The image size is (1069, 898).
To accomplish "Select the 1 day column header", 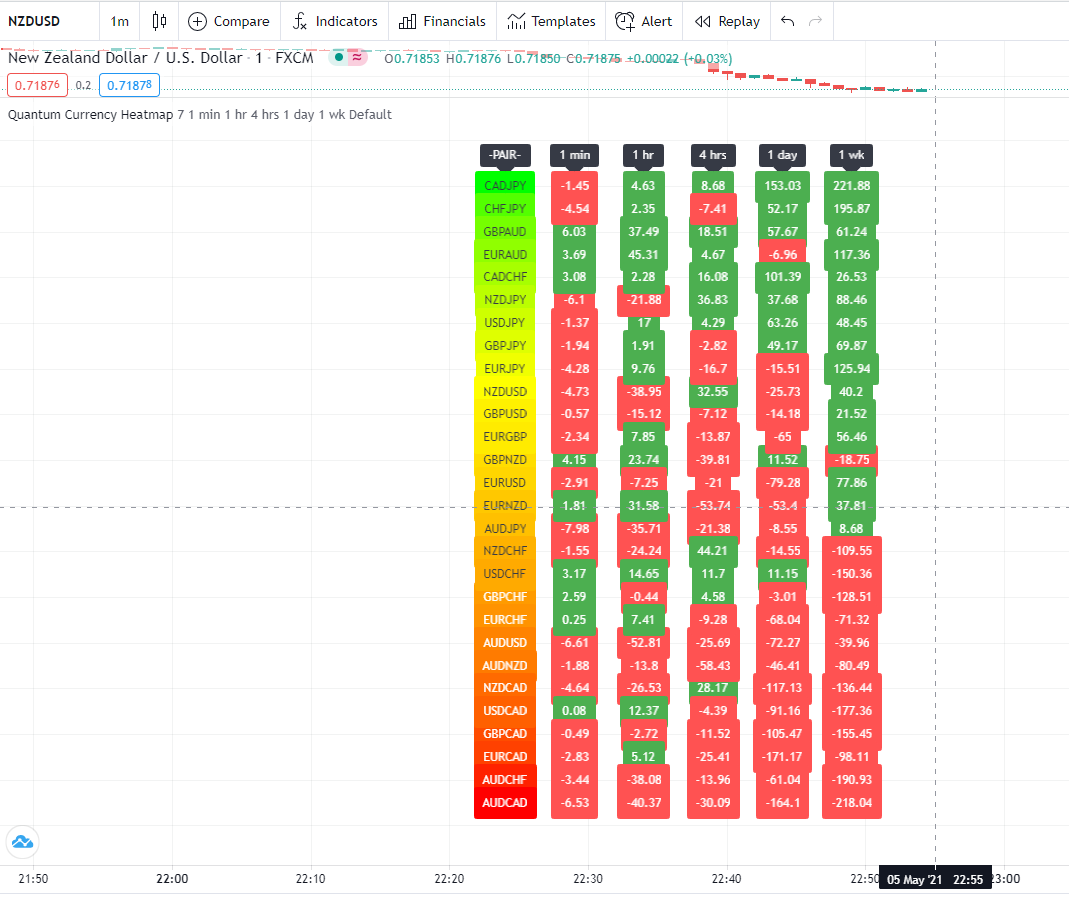I will (x=782, y=155).
